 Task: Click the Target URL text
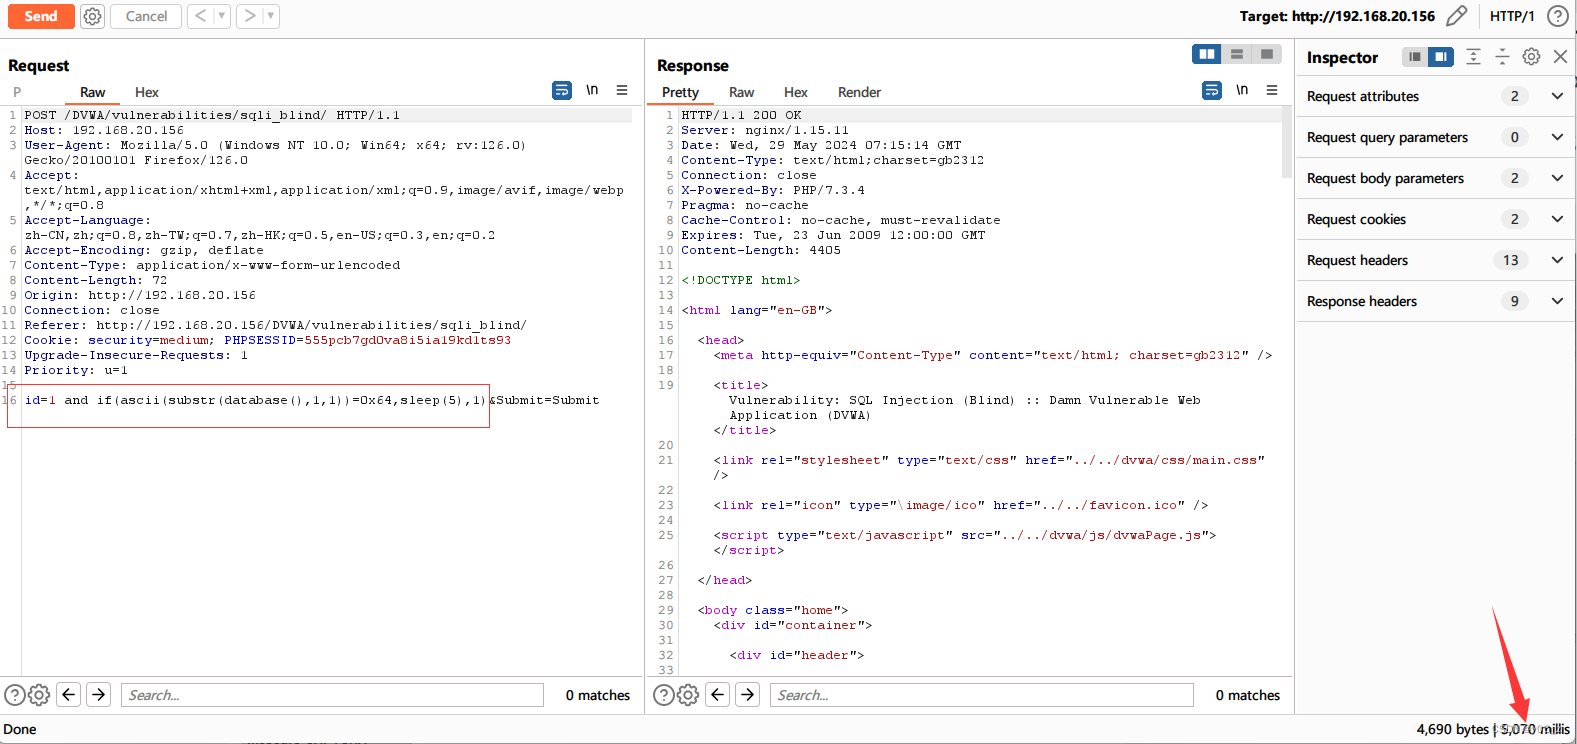(1337, 16)
